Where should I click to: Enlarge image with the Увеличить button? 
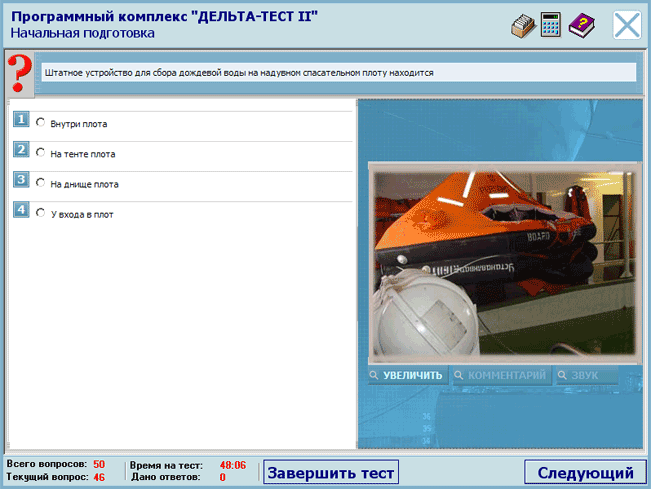click(408, 375)
